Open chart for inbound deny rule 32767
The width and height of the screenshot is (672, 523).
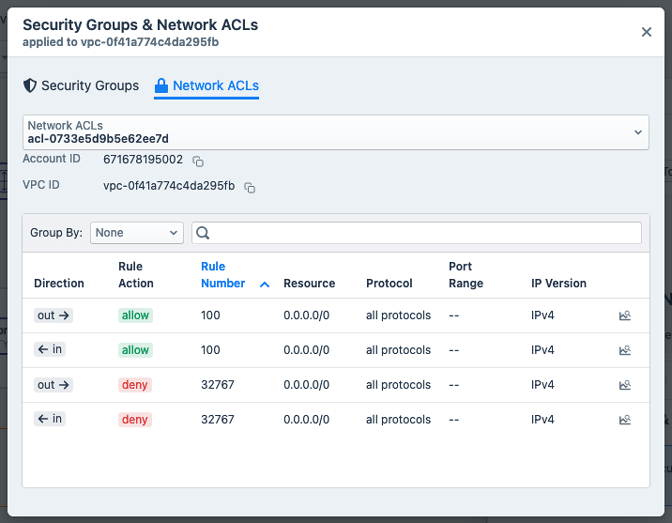pyautogui.click(x=625, y=420)
